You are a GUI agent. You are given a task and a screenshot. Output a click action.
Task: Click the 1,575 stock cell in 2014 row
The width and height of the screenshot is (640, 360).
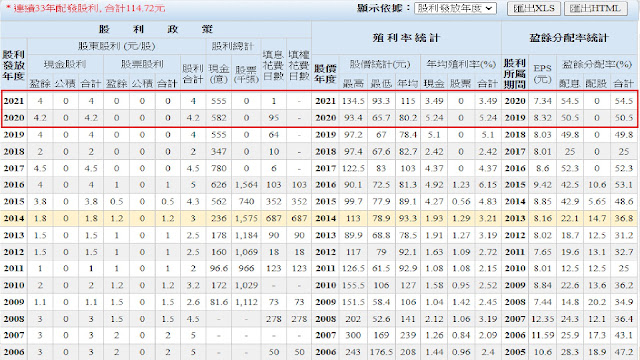click(246, 218)
